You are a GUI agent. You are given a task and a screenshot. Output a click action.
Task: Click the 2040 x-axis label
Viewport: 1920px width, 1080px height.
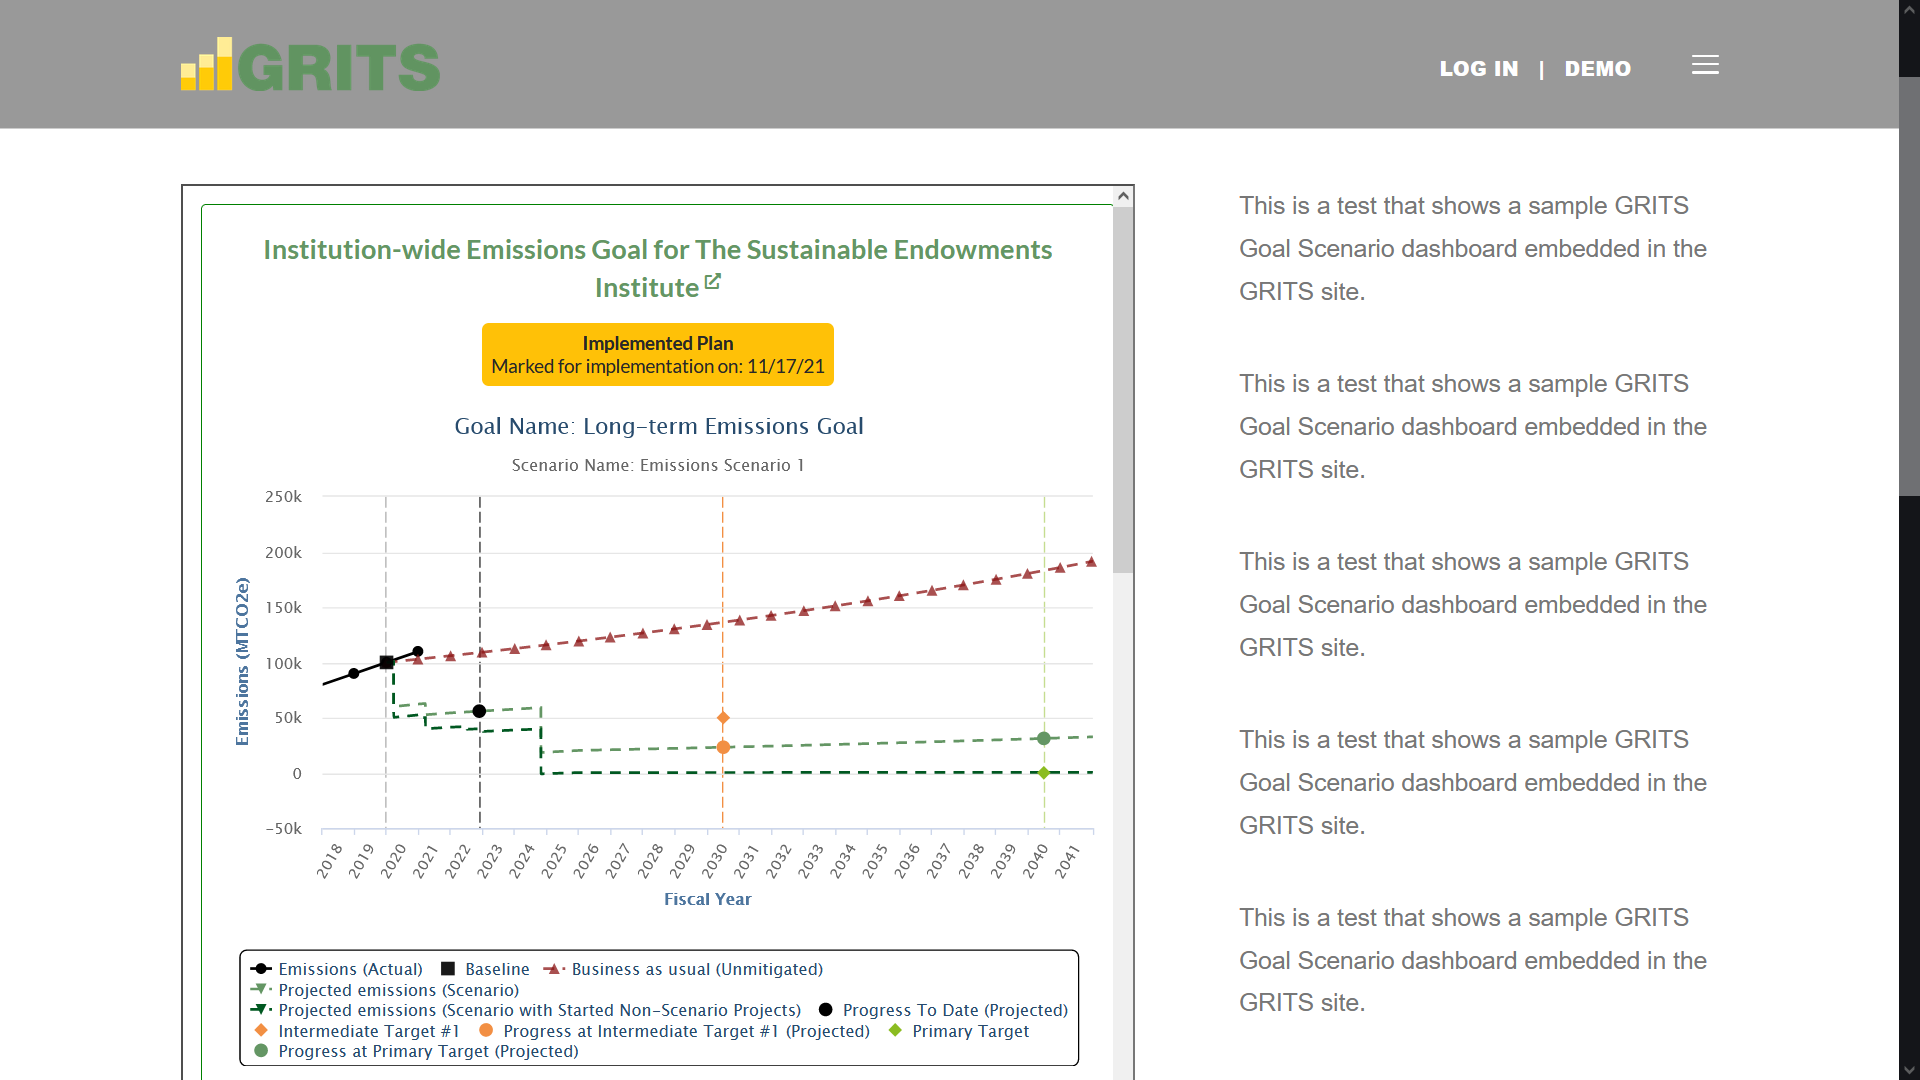1035,860
